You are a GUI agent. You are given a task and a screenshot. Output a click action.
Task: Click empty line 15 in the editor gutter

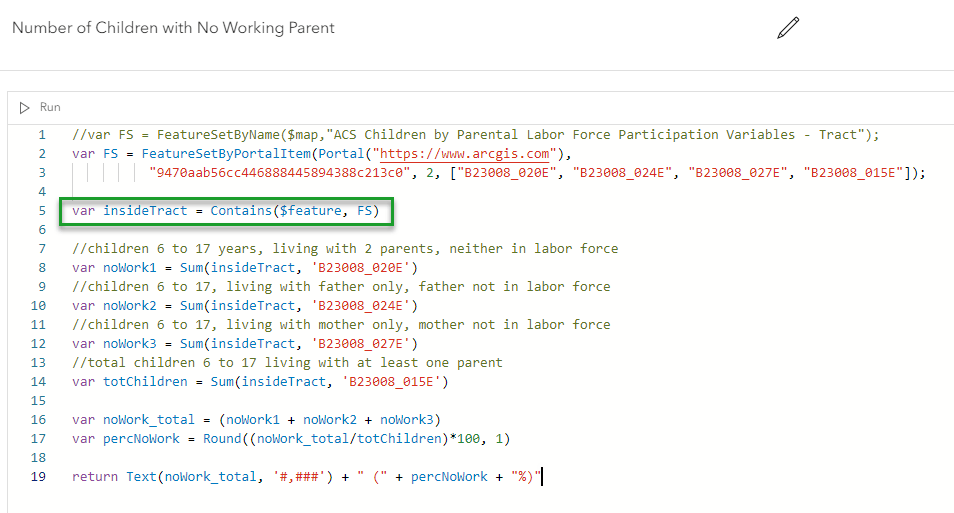point(38,400)
